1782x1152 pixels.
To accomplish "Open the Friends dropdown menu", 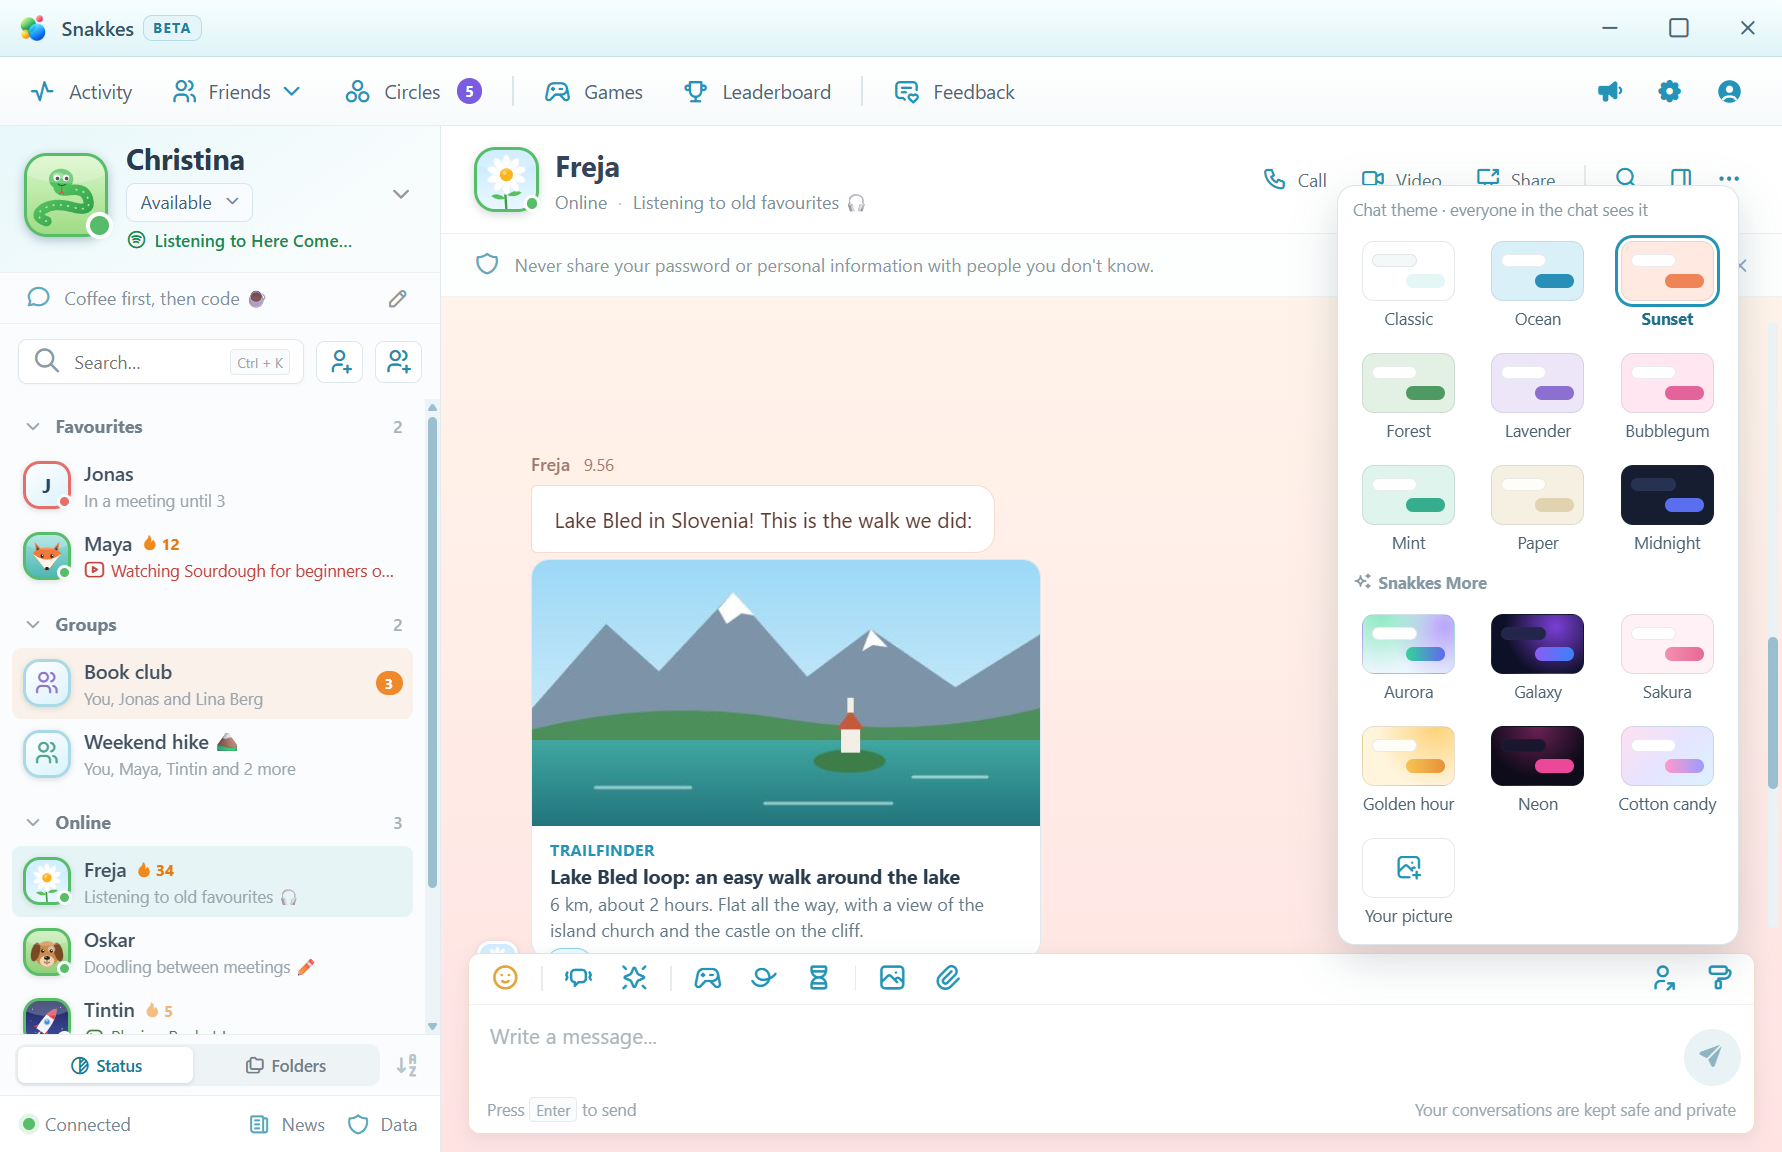I will 237,92.
